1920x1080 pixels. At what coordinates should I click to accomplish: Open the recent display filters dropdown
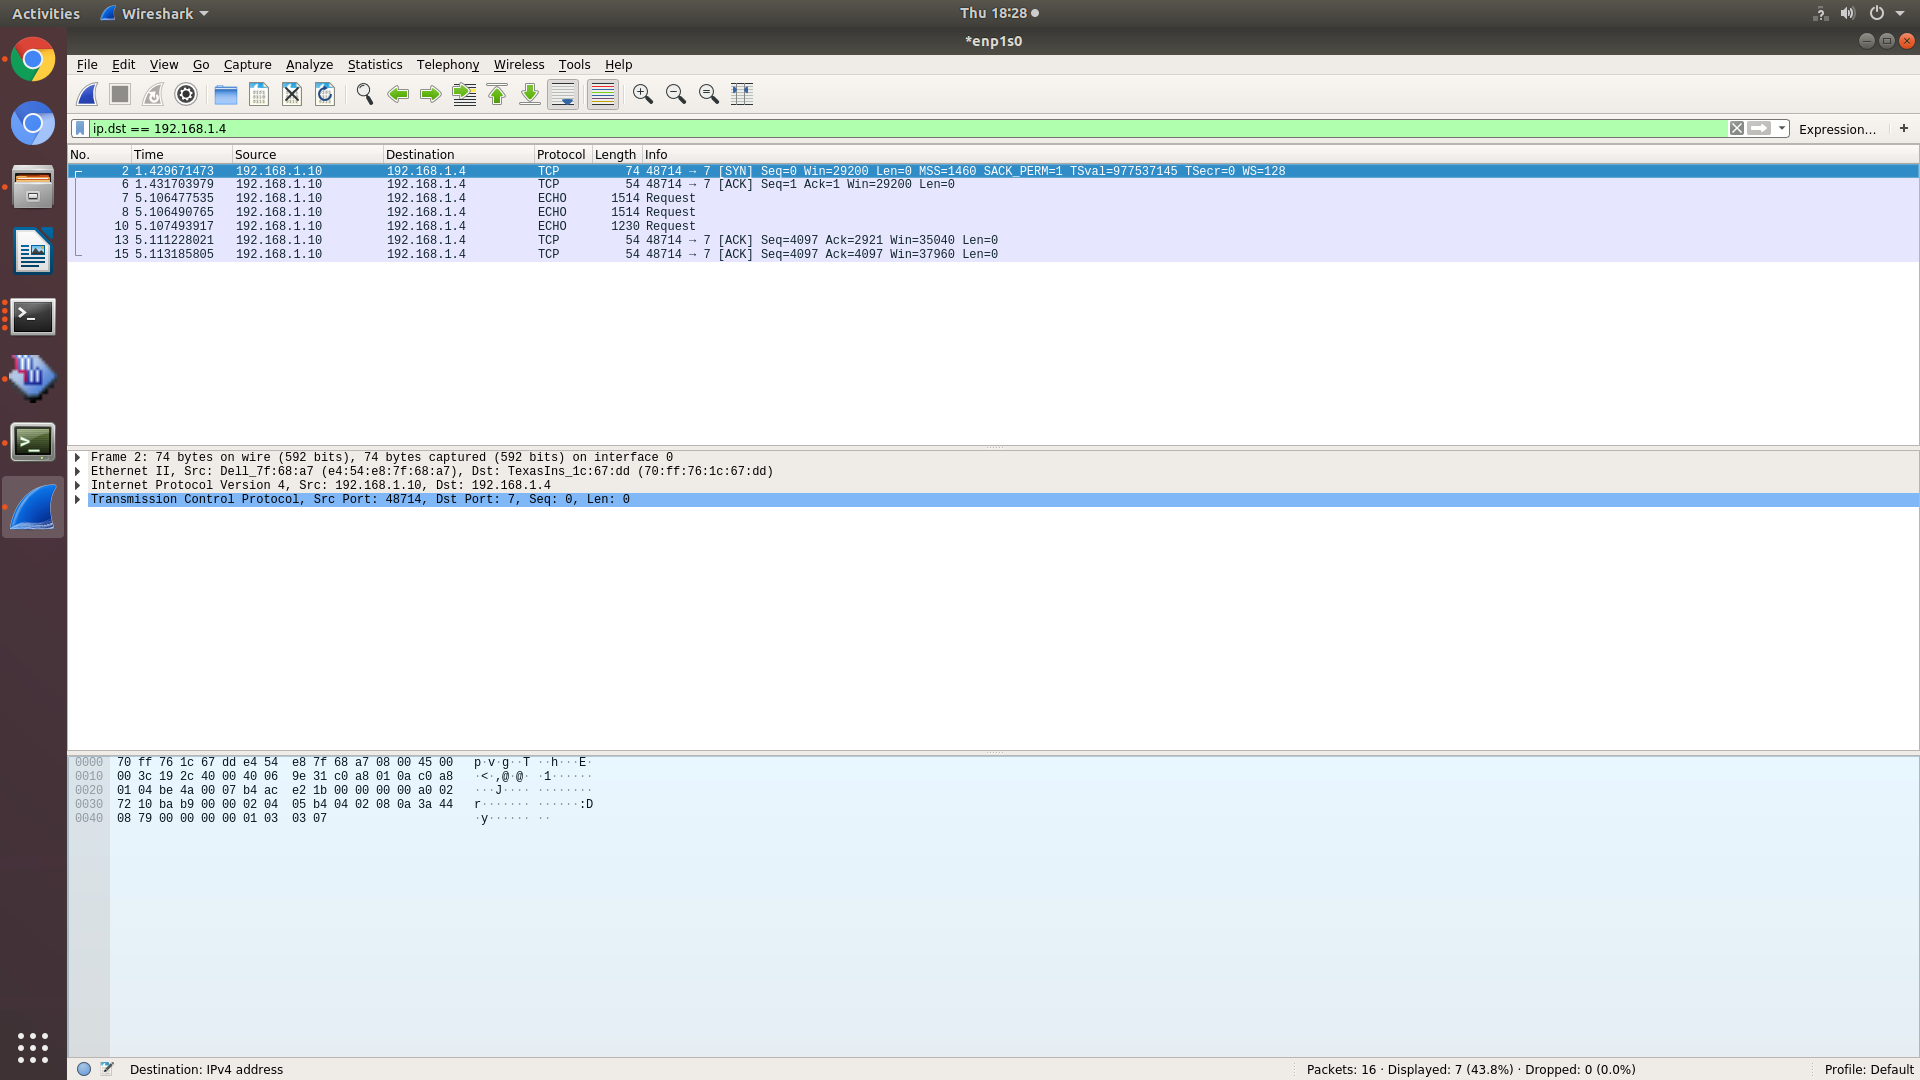[x=1782, y=129]
